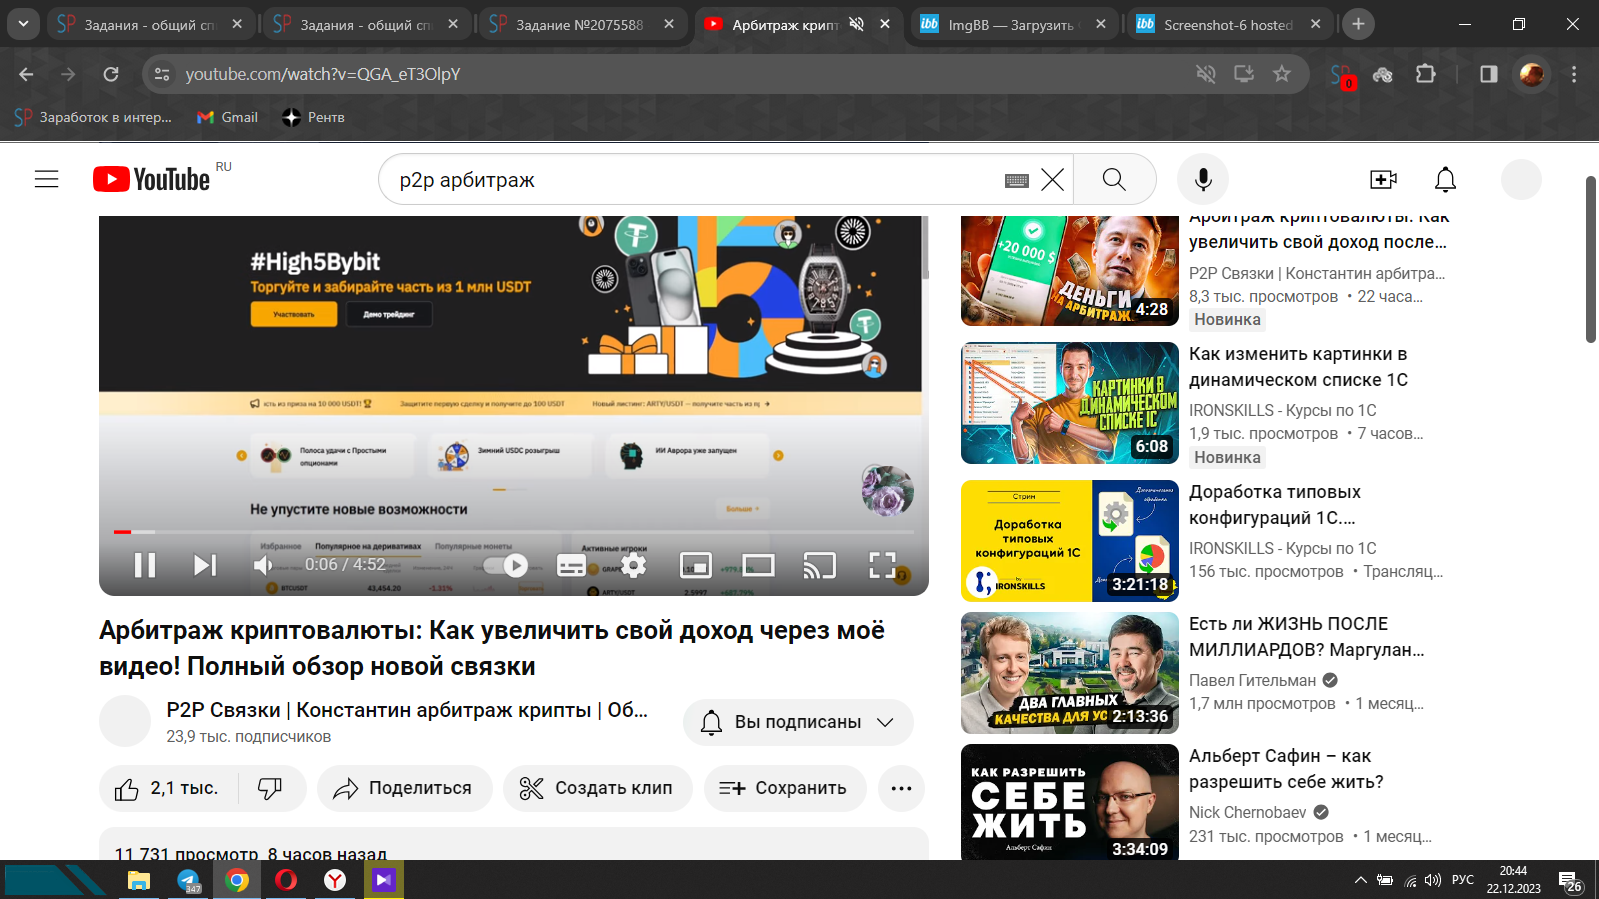
Task: Unmute the Арбитраж крипт tab audio icon
Action: click(856, 24)
